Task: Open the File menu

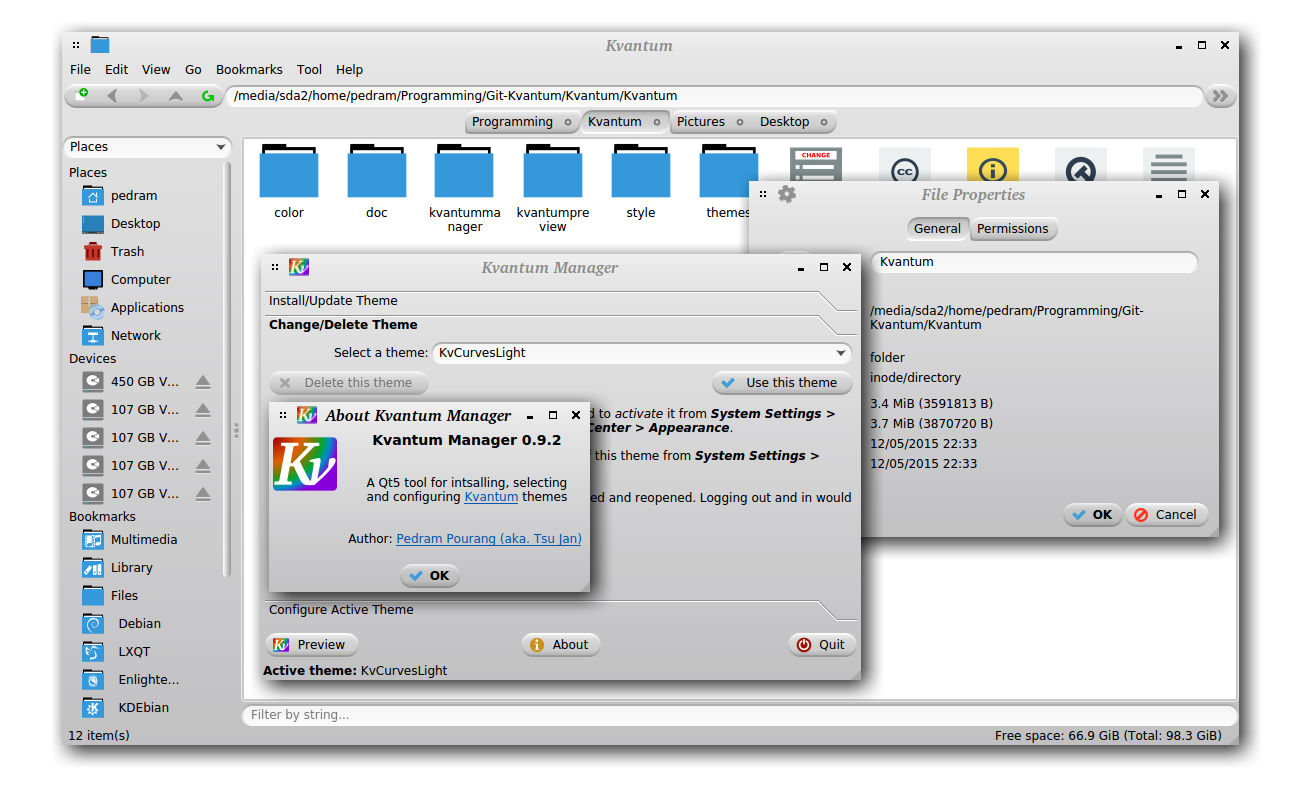Action: 80,69
